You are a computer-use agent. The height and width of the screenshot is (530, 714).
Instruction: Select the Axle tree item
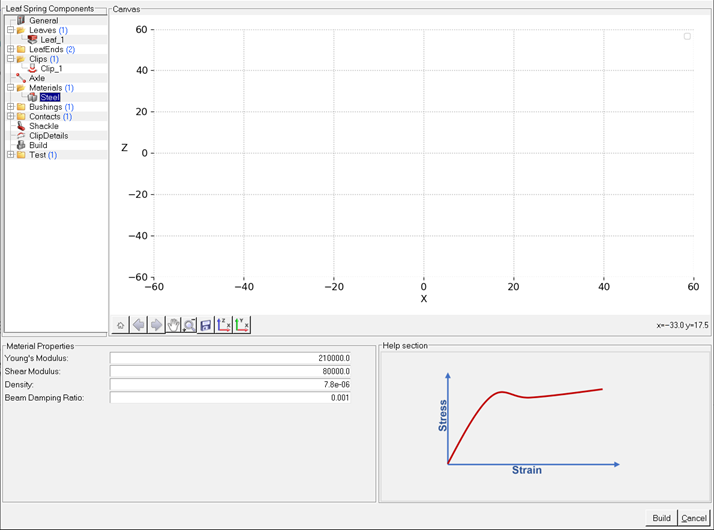[37, 78]
